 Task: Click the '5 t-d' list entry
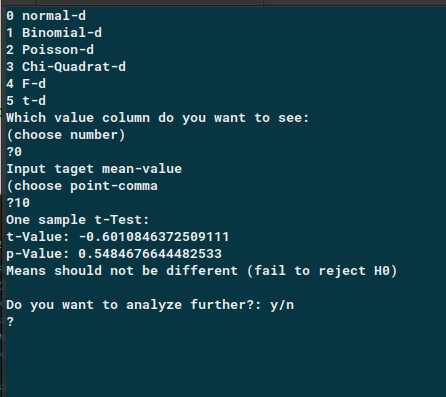[x=26, y=101]
